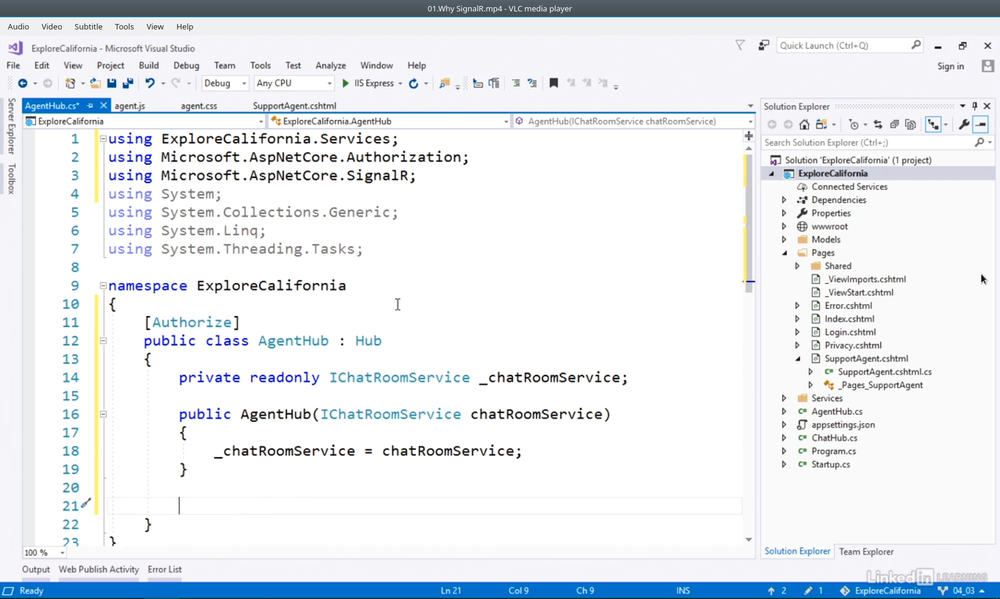Open the Server Explorer side tab
The width and height of the screenshot is (1000, 599).
pyautogui.click(x=11, y=126)
